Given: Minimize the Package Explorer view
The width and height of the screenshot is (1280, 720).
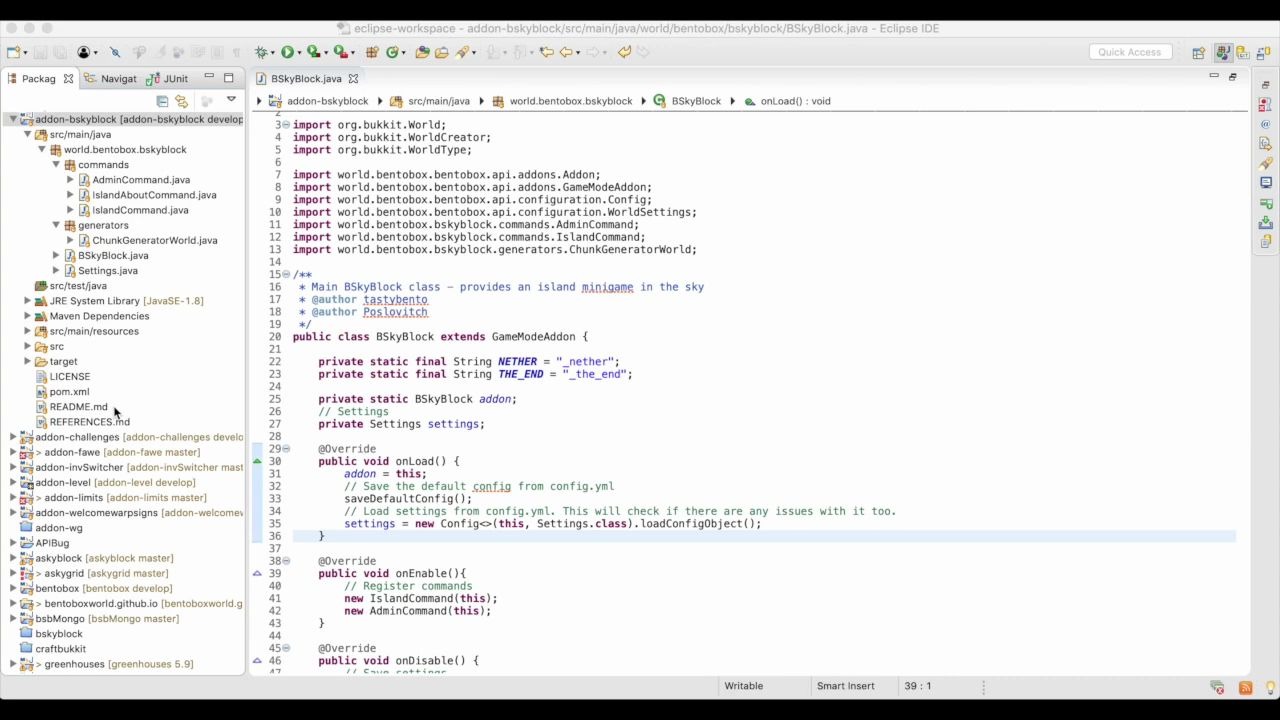Looking at the screenshot, I should pos(209,77).
